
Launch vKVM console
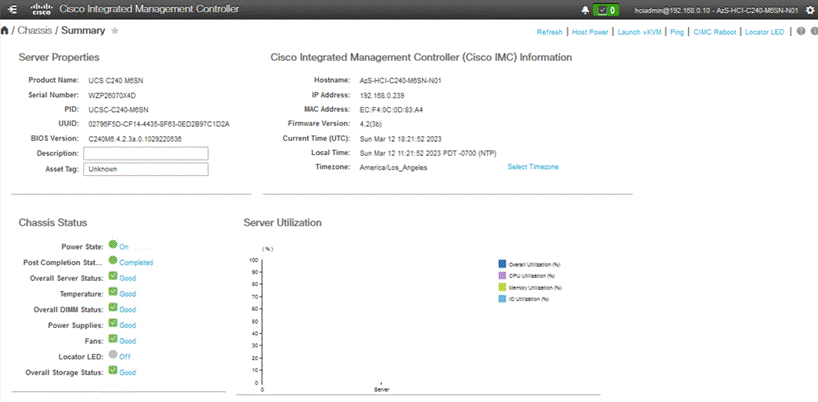[x=639, y=32]
